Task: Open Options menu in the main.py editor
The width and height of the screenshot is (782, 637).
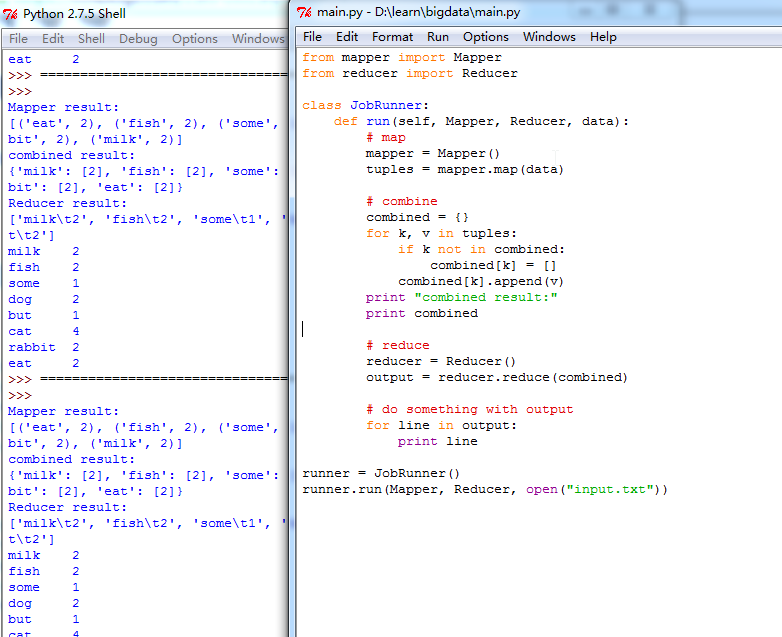Action: [486, 37]
